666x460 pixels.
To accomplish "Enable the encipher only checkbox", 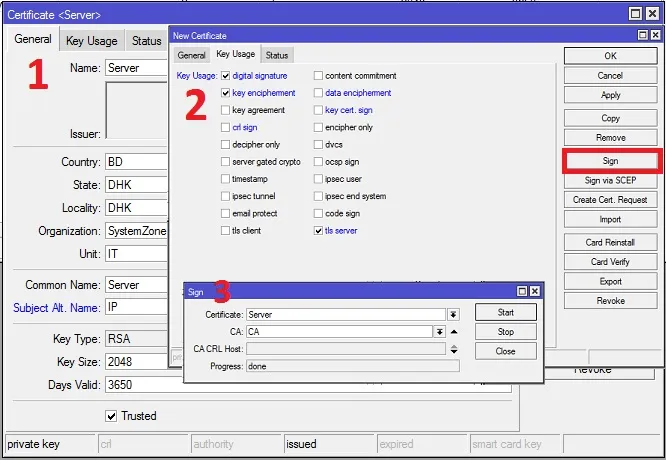I will tap(318, 127).
